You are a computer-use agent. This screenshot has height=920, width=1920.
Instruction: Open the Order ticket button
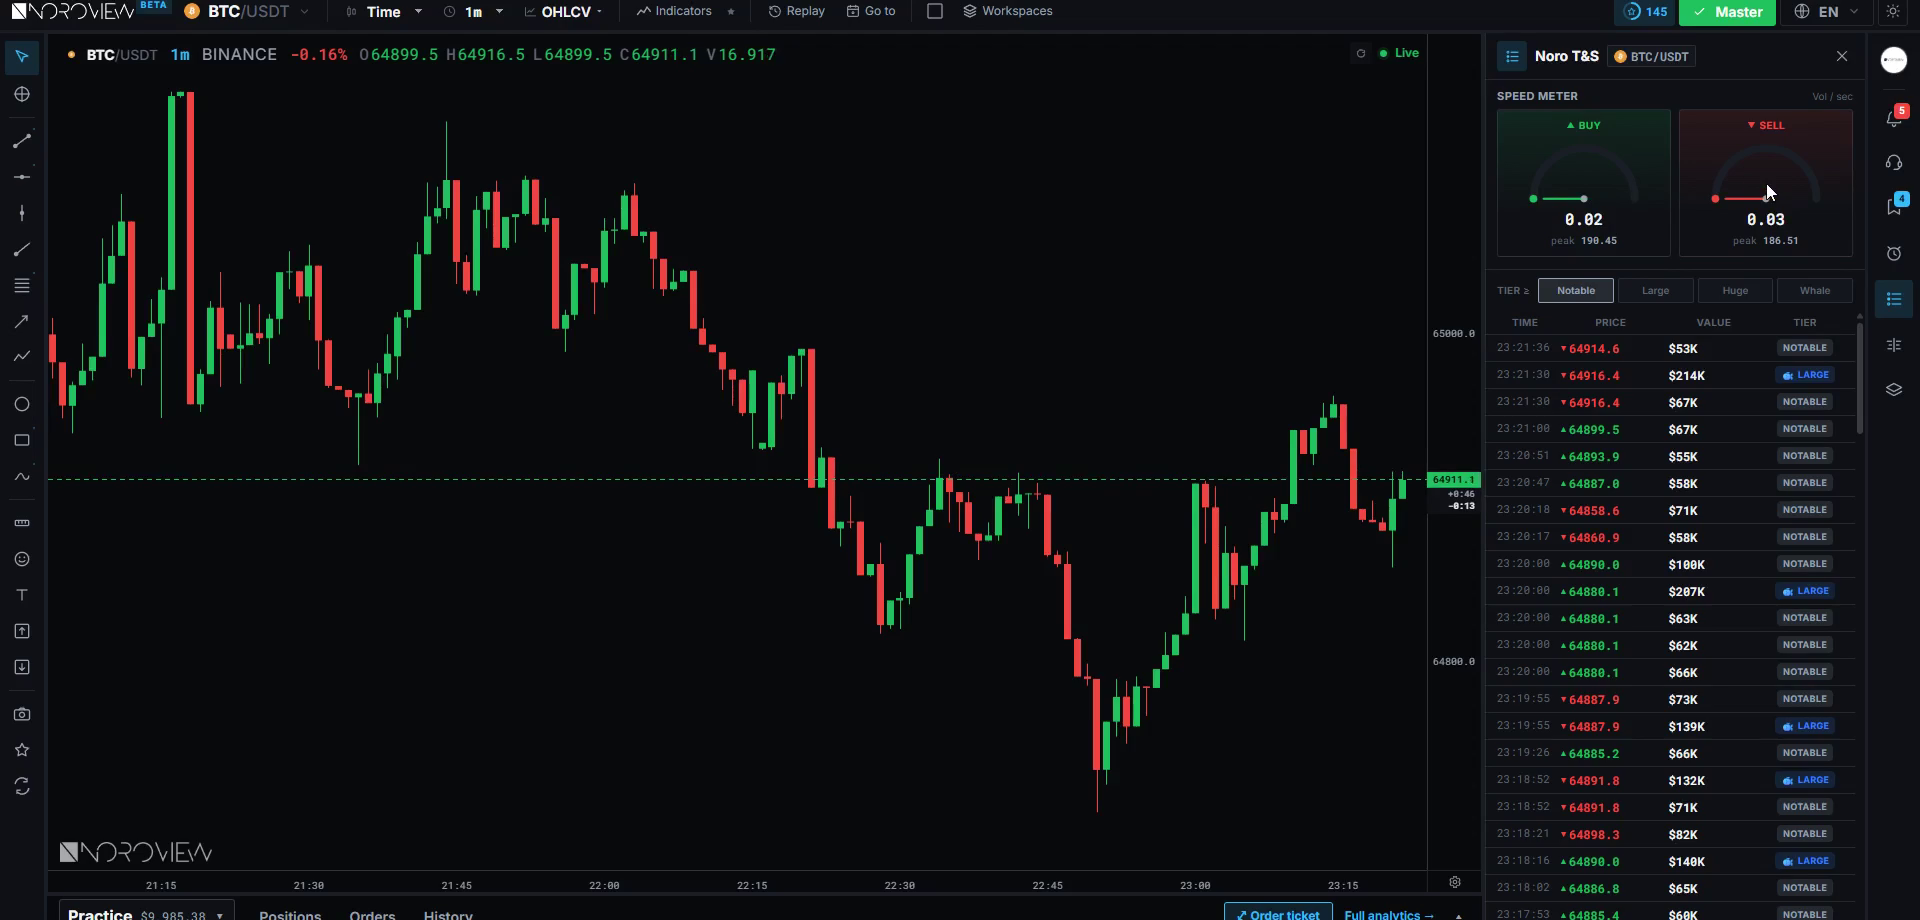[x=1278, y=913]
